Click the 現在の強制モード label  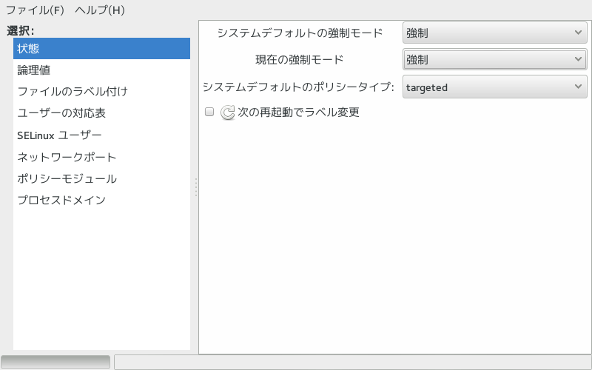[x=299, y=60]
